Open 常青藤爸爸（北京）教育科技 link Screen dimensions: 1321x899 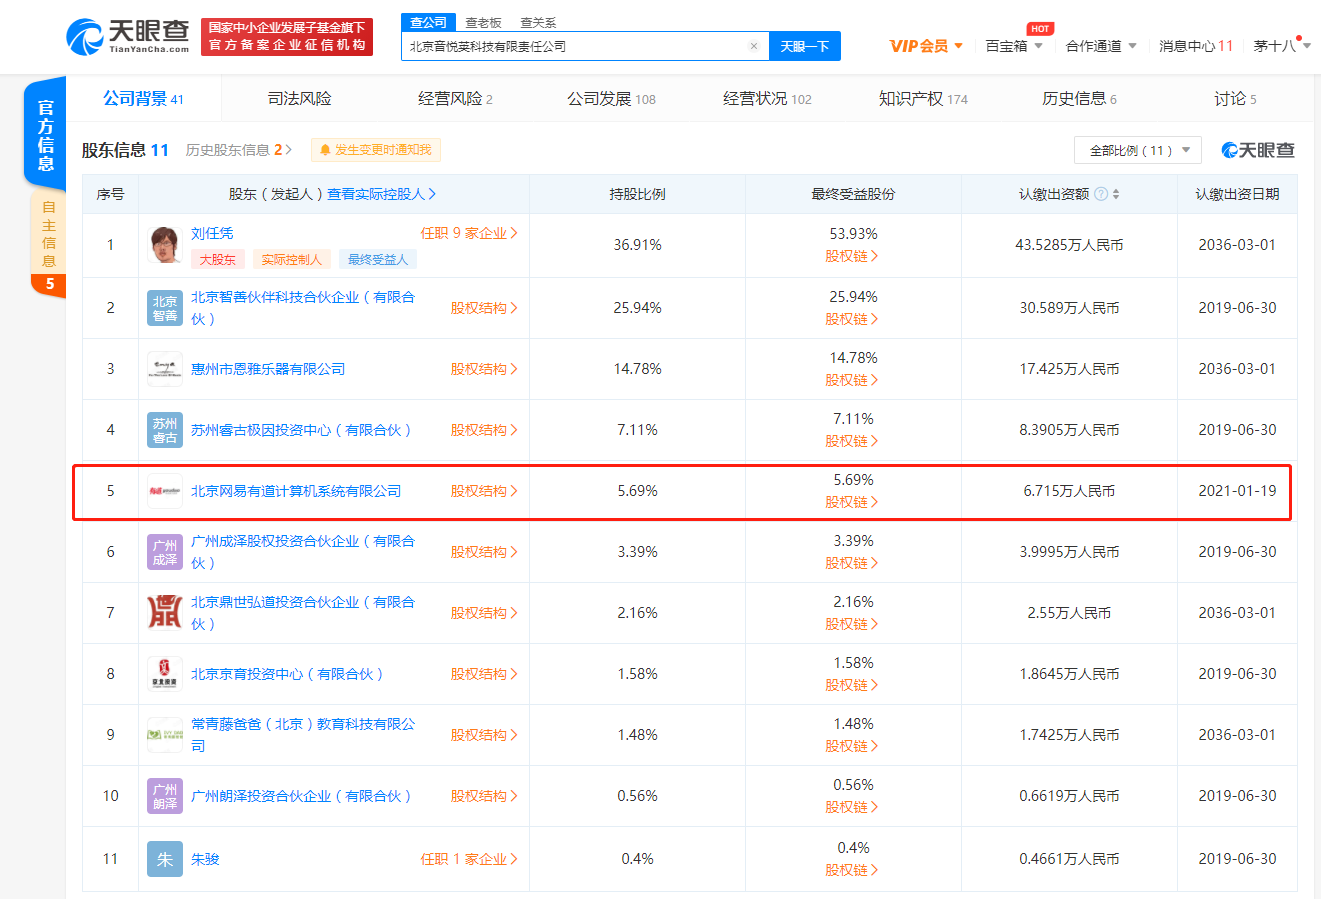(x=303, y=735)
